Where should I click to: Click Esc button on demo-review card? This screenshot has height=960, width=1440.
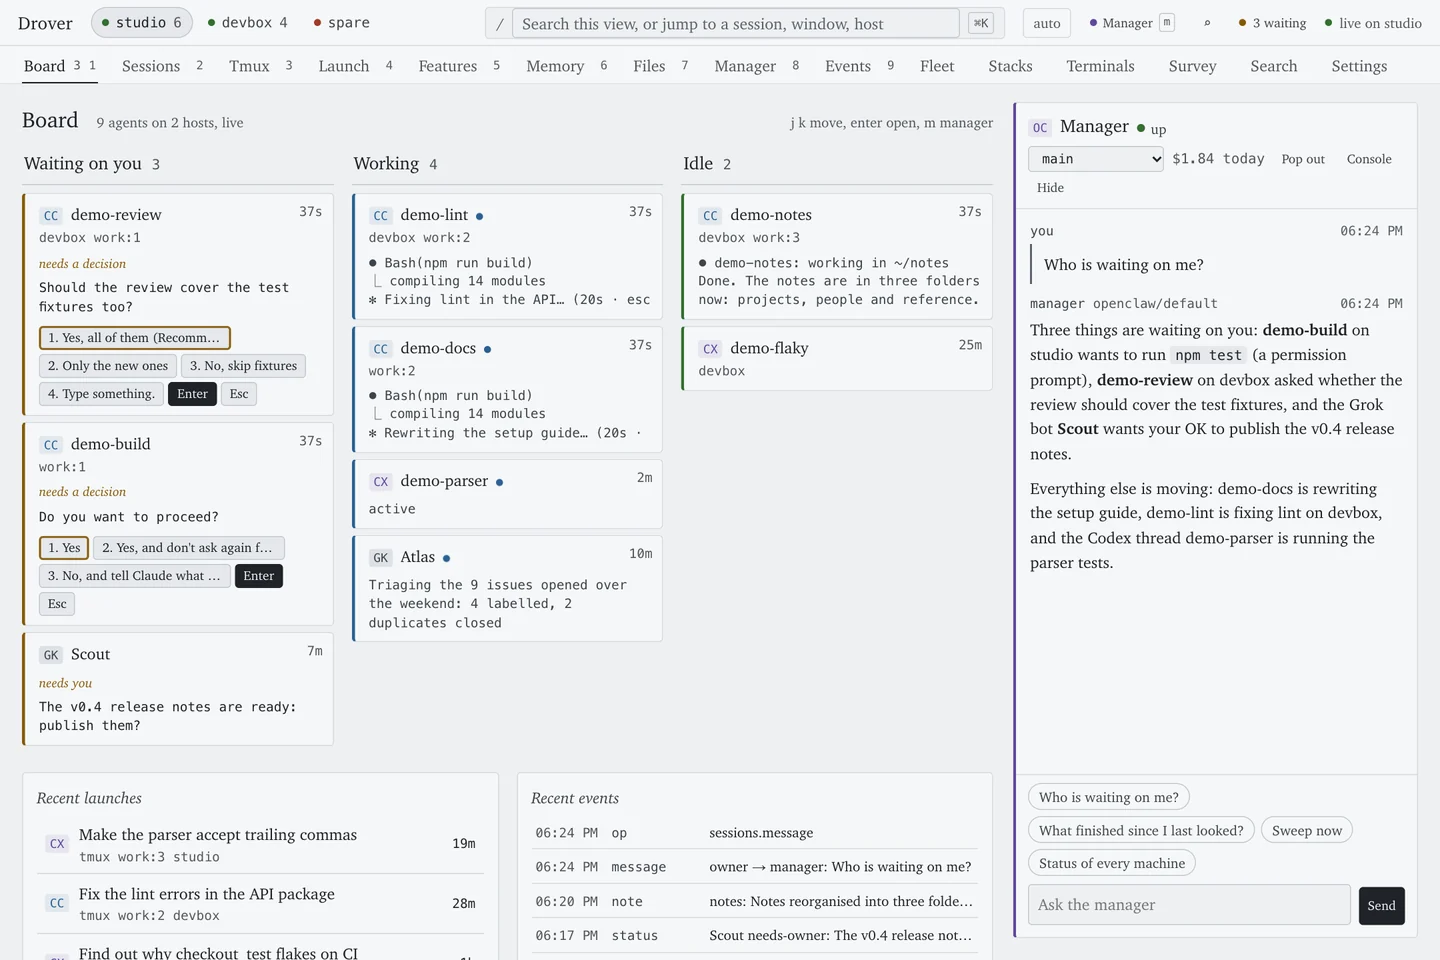239,394
